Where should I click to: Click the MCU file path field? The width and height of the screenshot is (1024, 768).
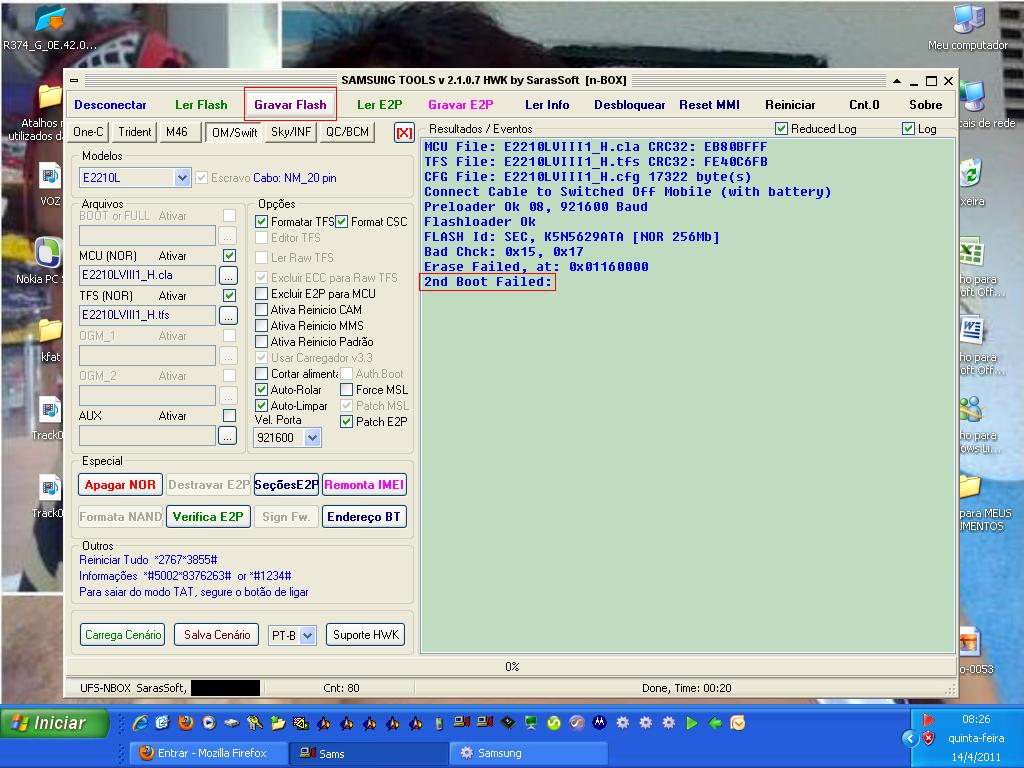click(x=148, y=276)
